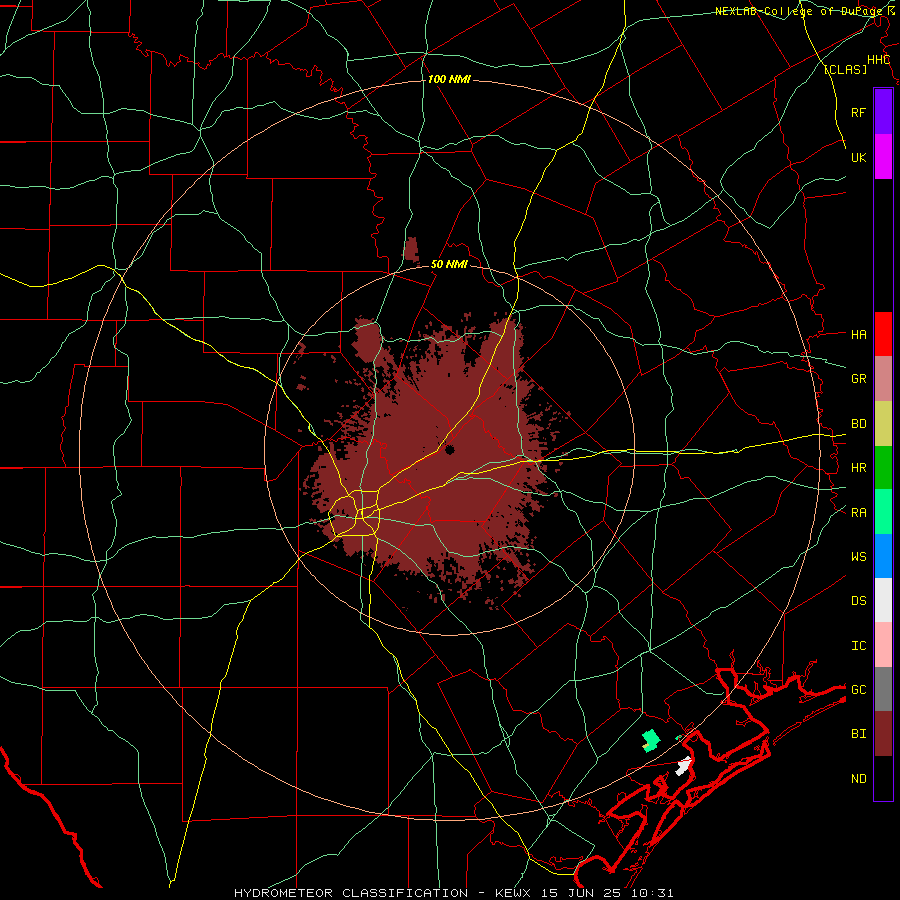Click the purple RF legend color swatch
The width and height of the screenshot is (900, 900).
pos(883,112)
